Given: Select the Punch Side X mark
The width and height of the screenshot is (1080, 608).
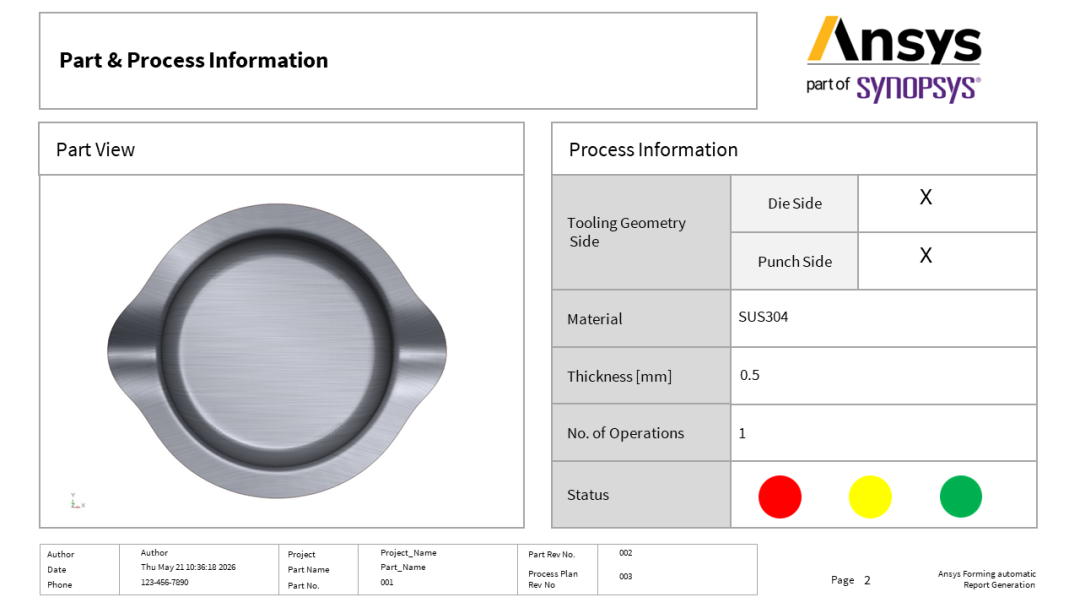Looking at the screenshot, I should [926, 255].
